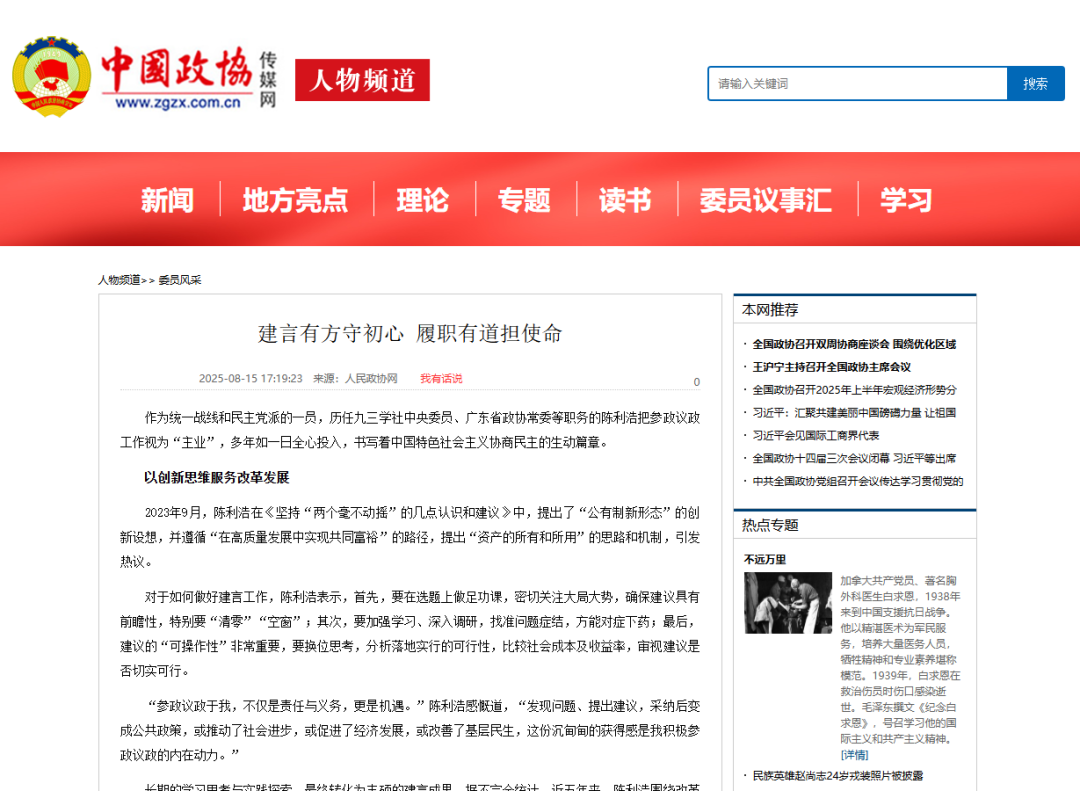The width and height of the screenshot is (1080, 791).
Task: Open the 专题 navigation menu
Action: tap(525, 199)
